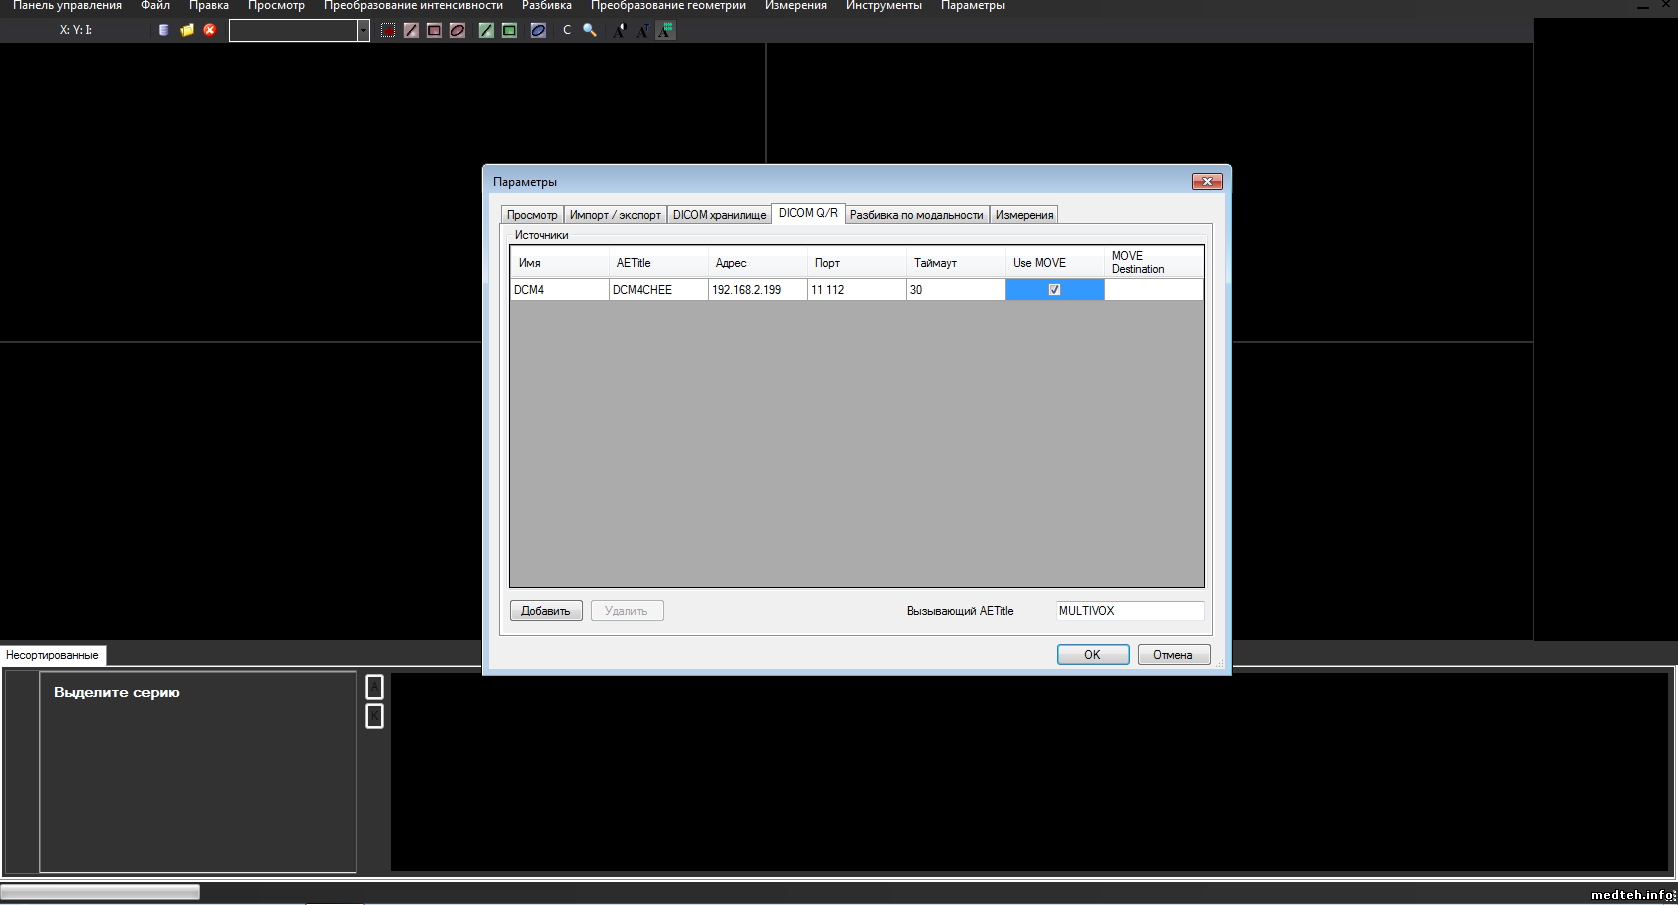
Task: Select the green line drawing tool
Action: click(x=486, y=30)
